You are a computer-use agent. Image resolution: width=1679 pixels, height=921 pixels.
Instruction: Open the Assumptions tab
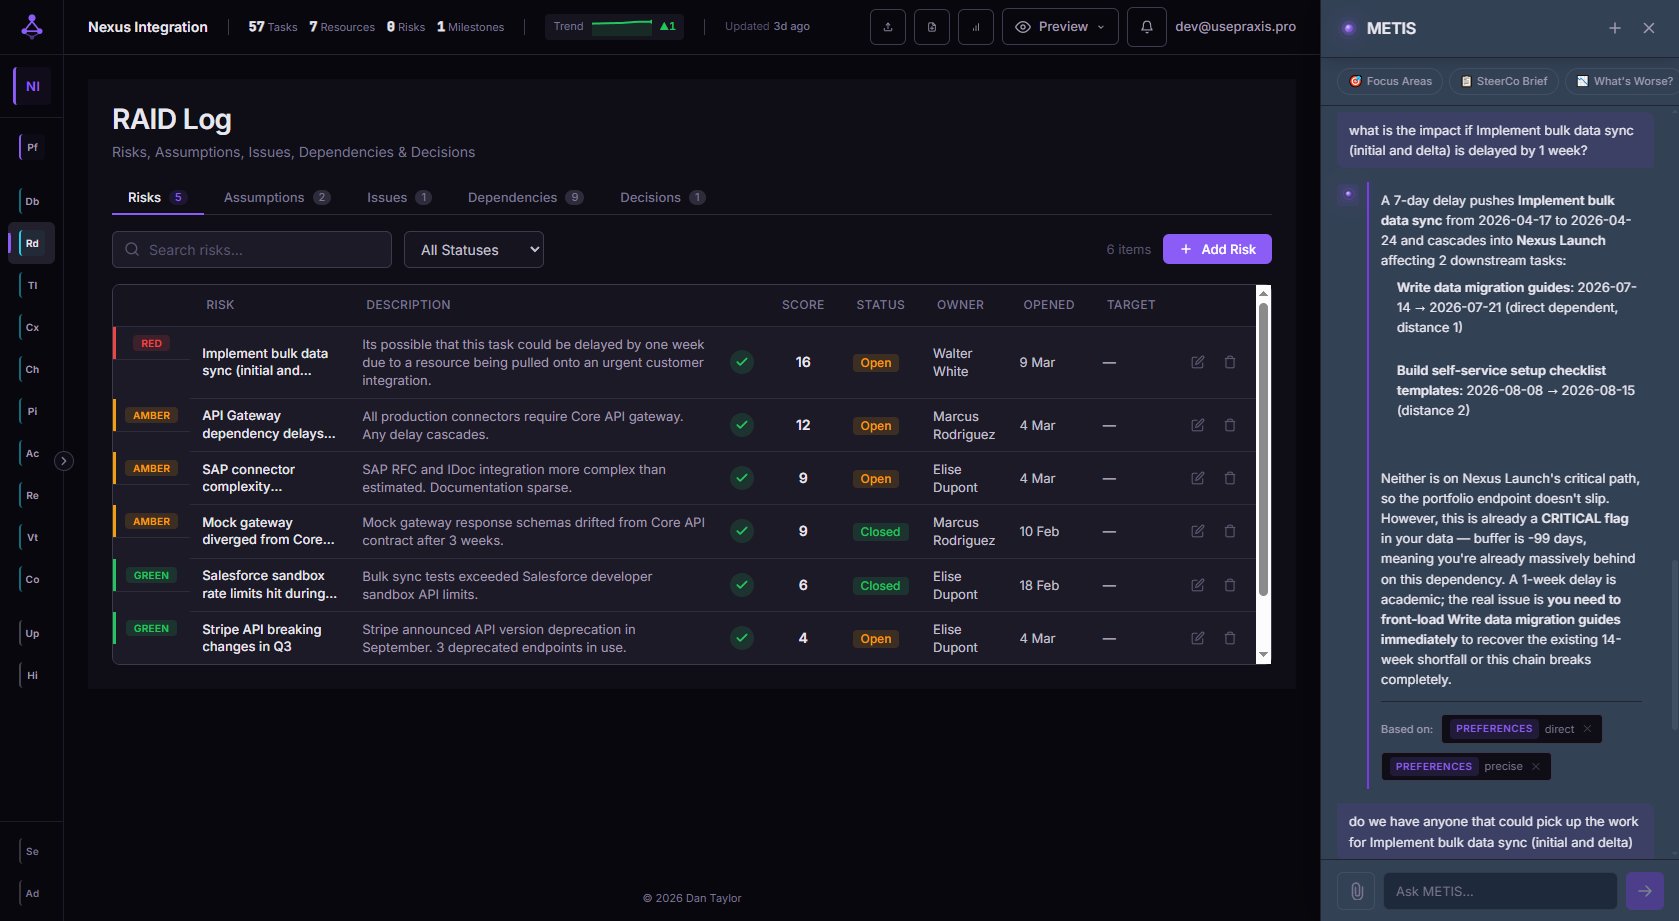[x=264, y=197]
